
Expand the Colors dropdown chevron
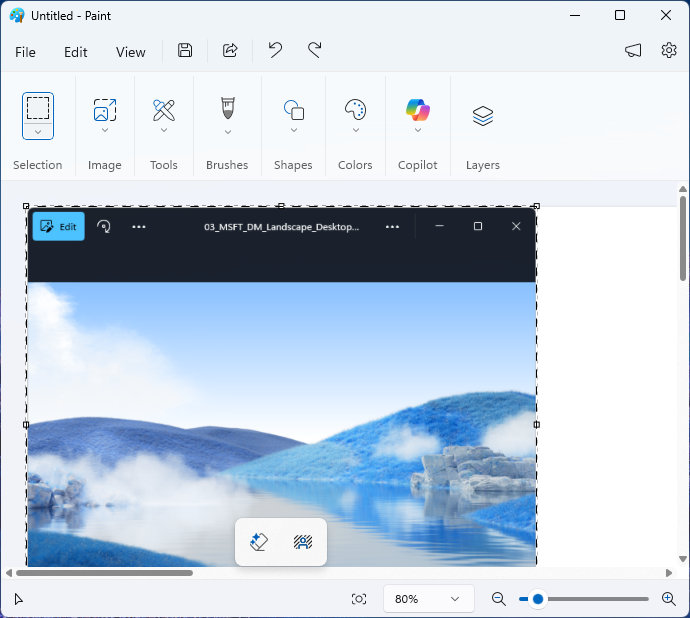click(356, 130)
